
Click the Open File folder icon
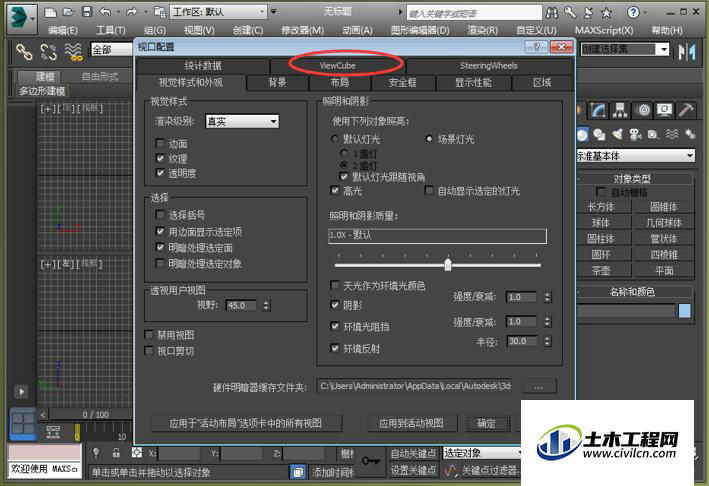point(68,12)
